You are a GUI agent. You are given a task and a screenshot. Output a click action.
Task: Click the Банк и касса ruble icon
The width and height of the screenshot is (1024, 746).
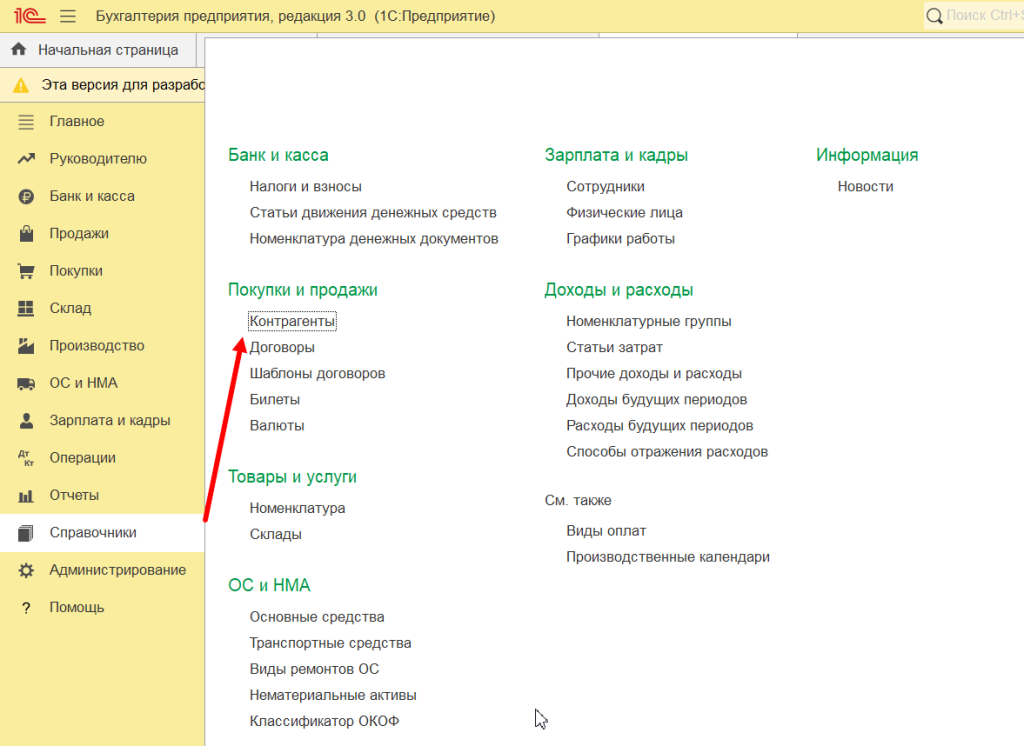(27, 196)
